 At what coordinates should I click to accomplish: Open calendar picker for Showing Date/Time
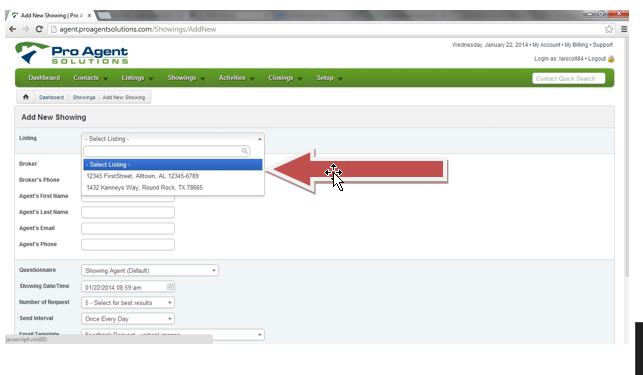click(x=170, y=286)
